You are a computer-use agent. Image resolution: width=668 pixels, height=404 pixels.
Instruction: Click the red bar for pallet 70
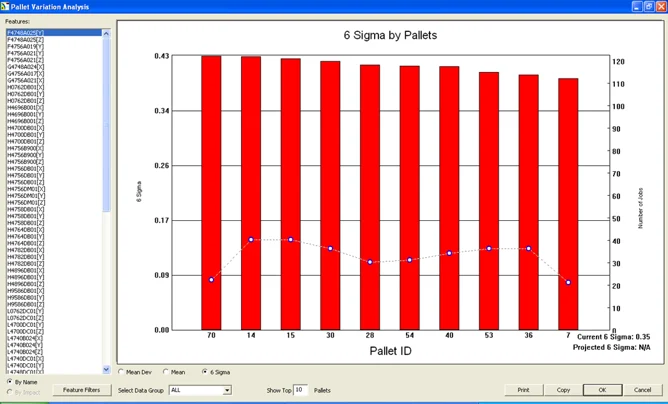[x=211, y=193]
